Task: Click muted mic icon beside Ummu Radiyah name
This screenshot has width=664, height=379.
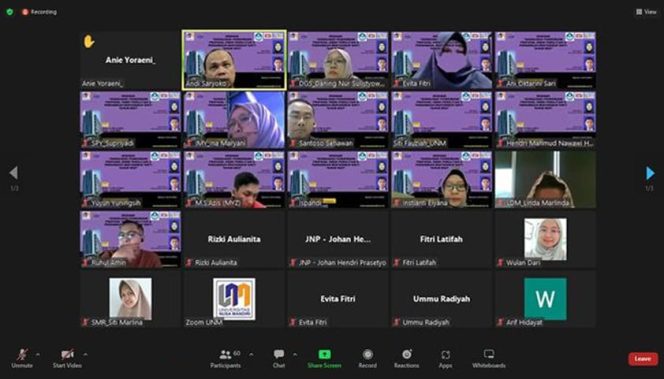Action: tap(397, 322)
